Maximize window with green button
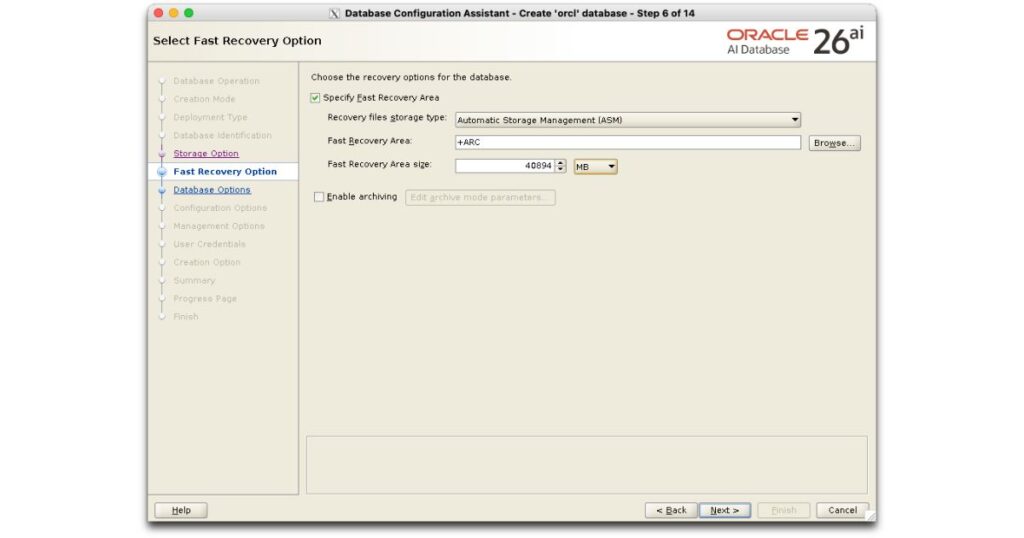 pyautogui.click(x=189, y=13)
